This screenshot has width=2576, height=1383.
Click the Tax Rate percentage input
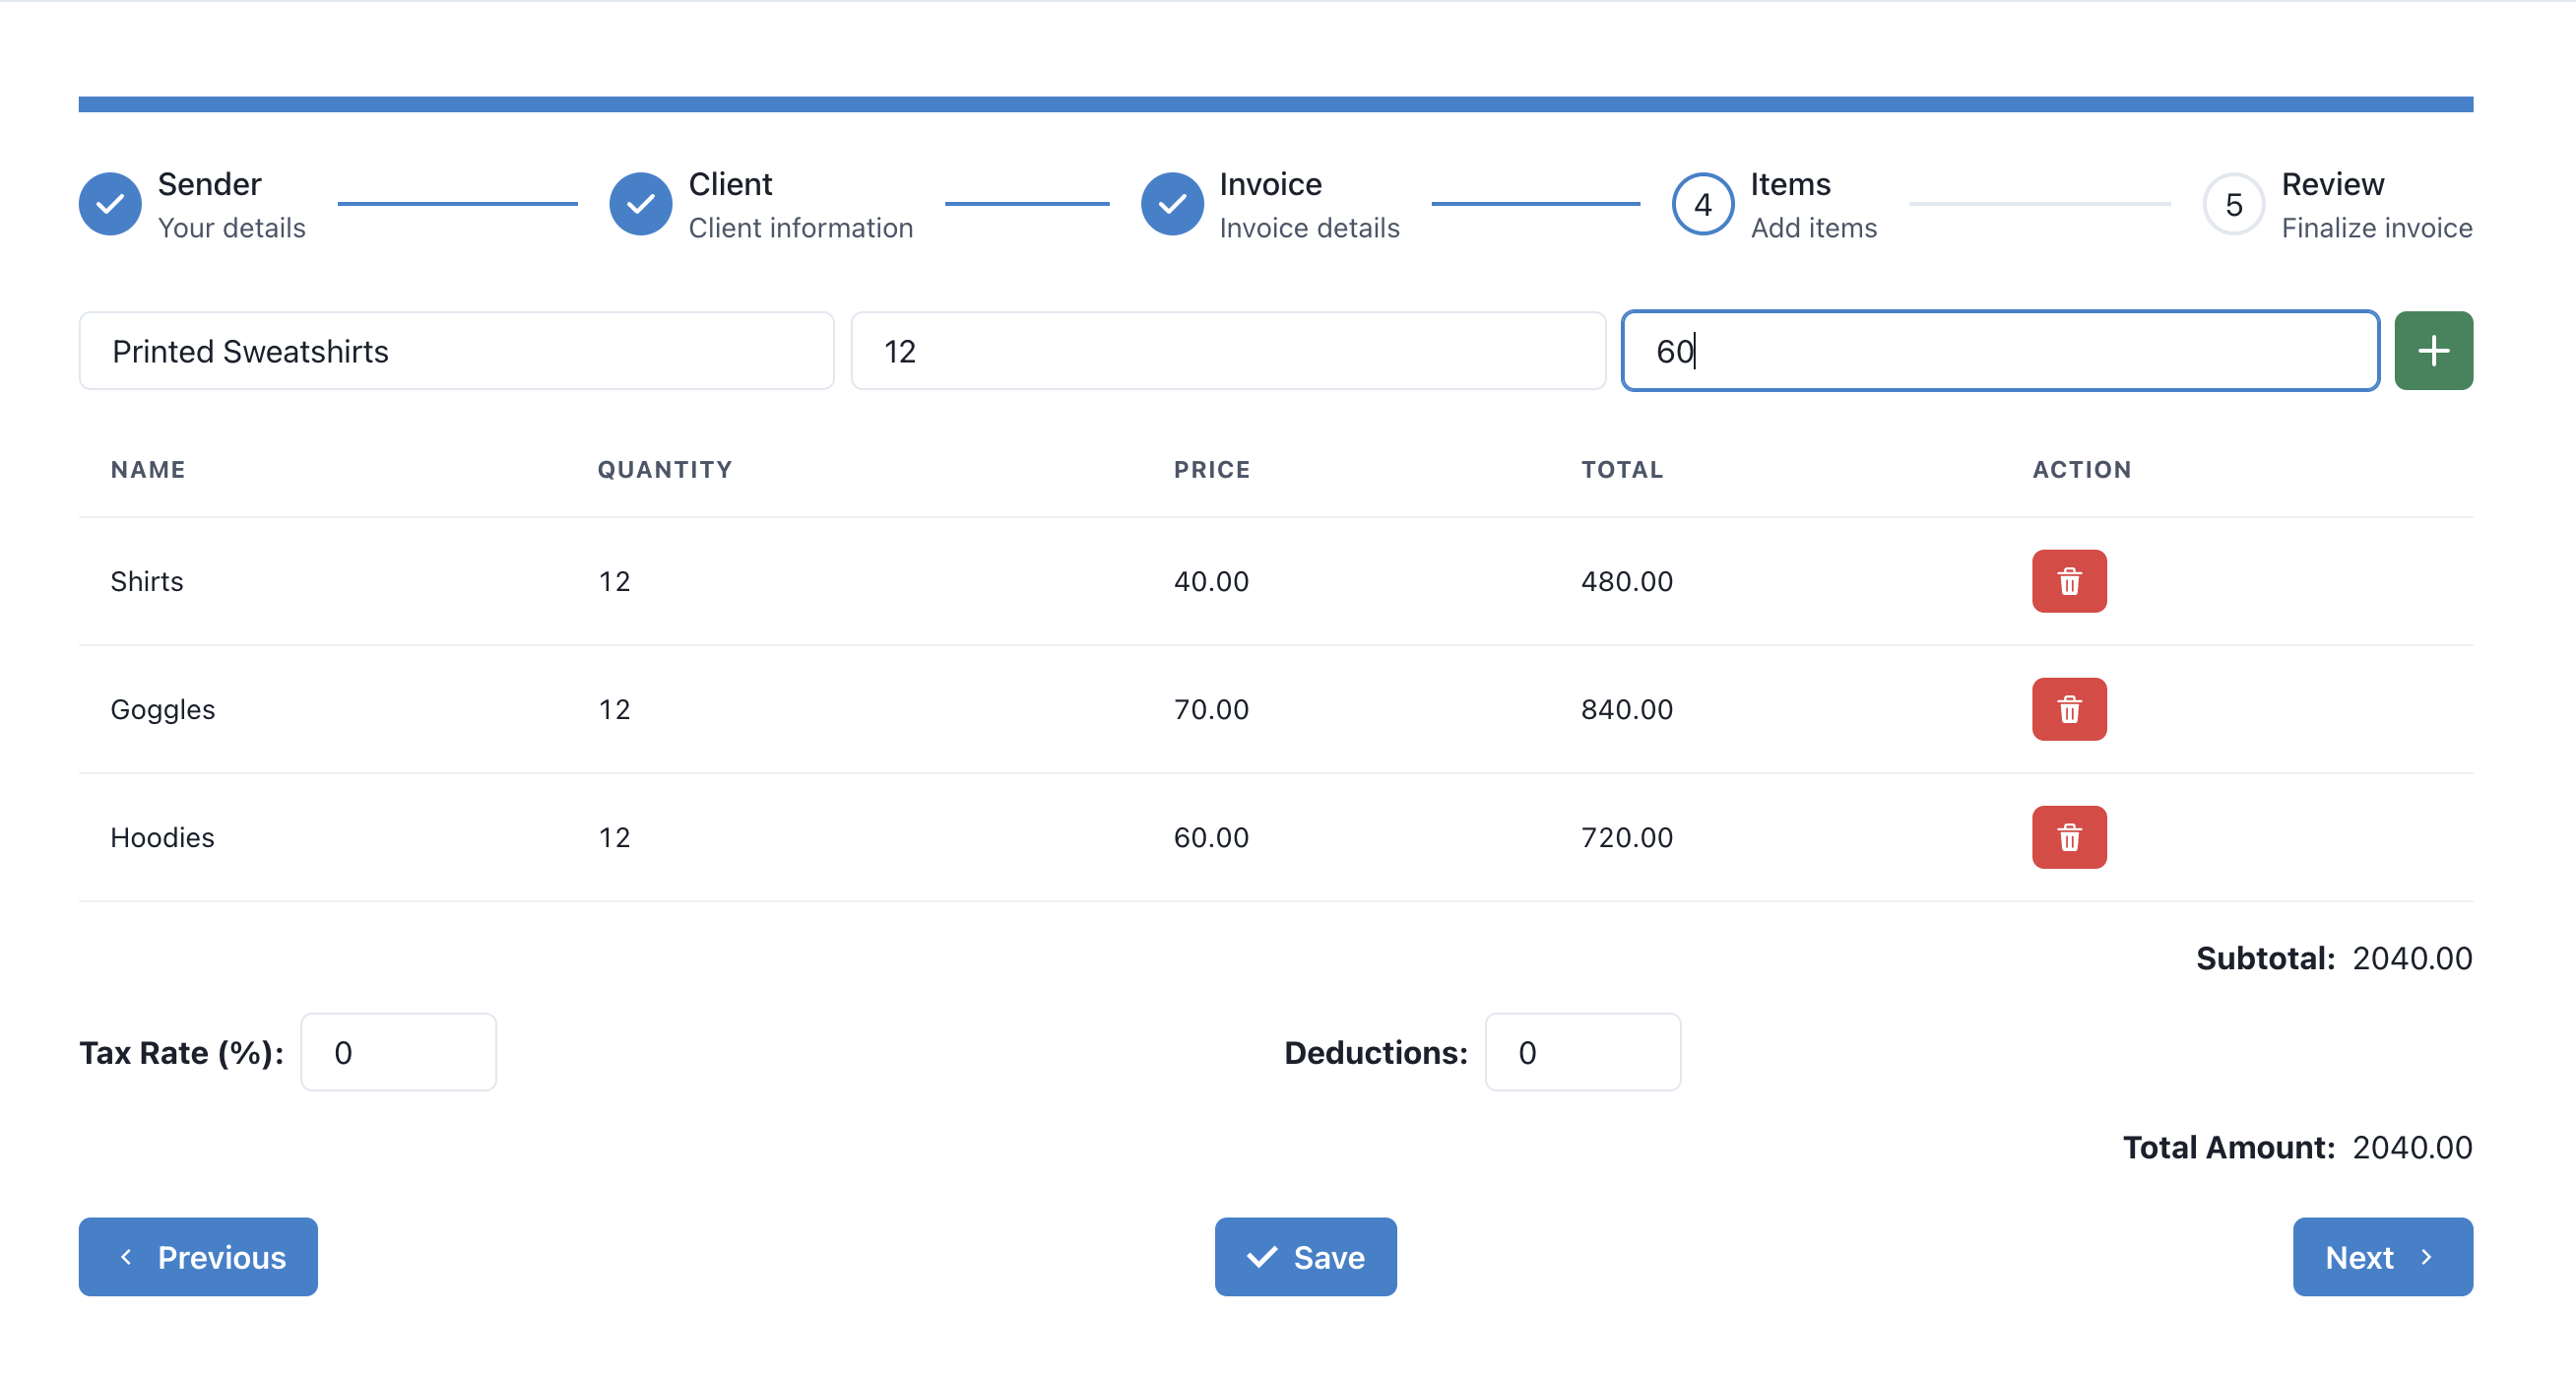pyautogui.click(x=397, y=1052)
